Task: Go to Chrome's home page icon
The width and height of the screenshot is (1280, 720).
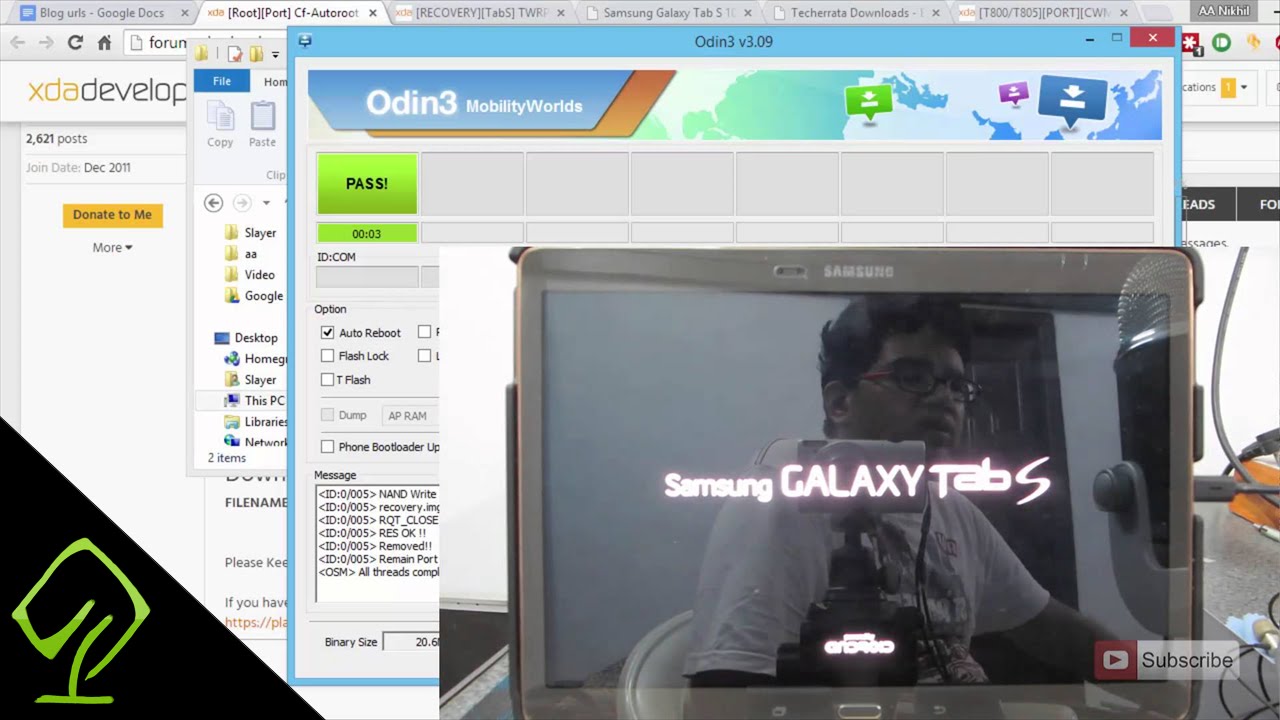Action: tap(104, 43)
